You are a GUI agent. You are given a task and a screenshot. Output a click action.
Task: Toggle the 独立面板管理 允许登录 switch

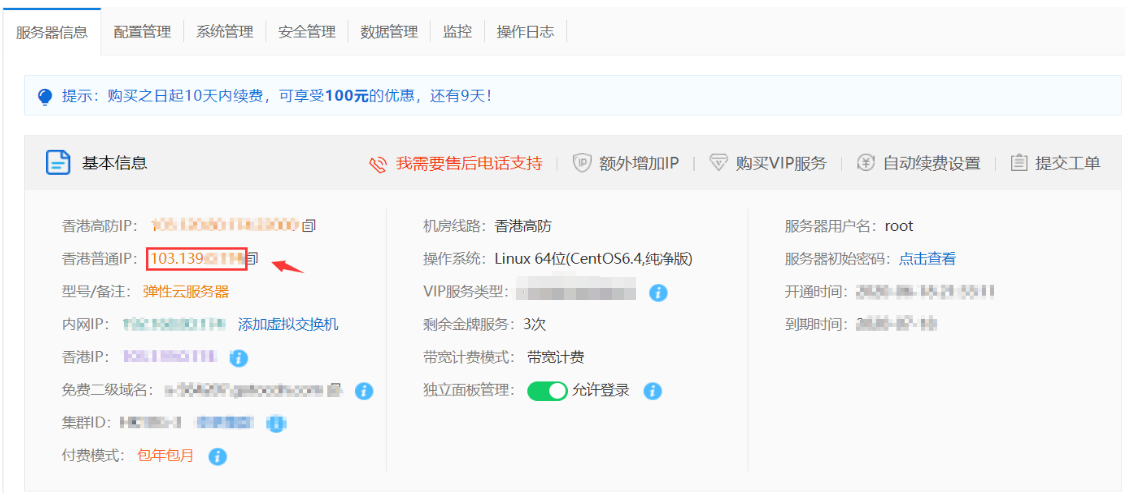[x=547, y=390]
